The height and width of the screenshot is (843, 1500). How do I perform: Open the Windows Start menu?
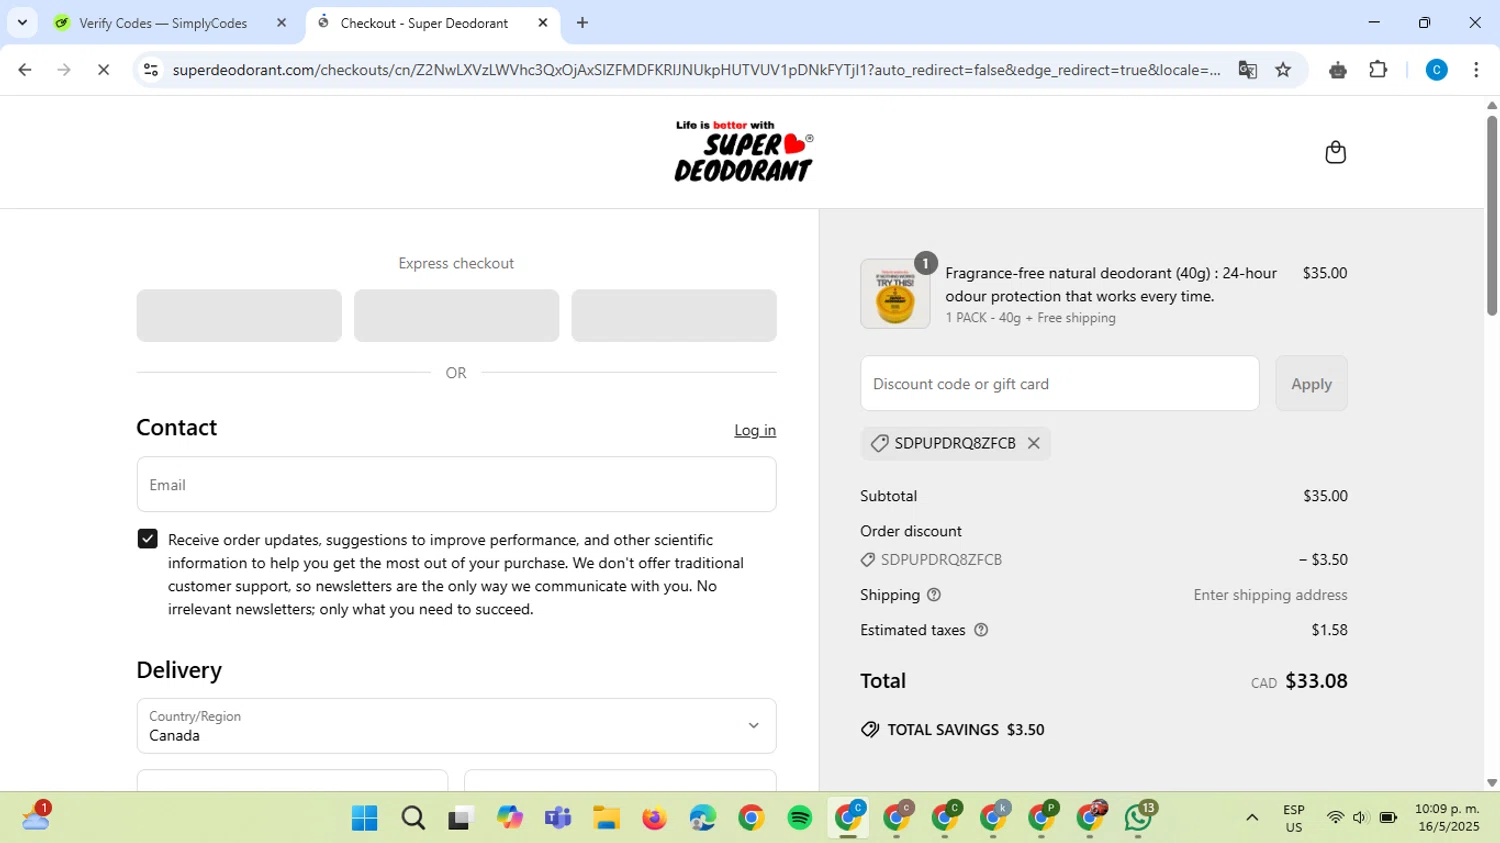click(x=365, y=818)
